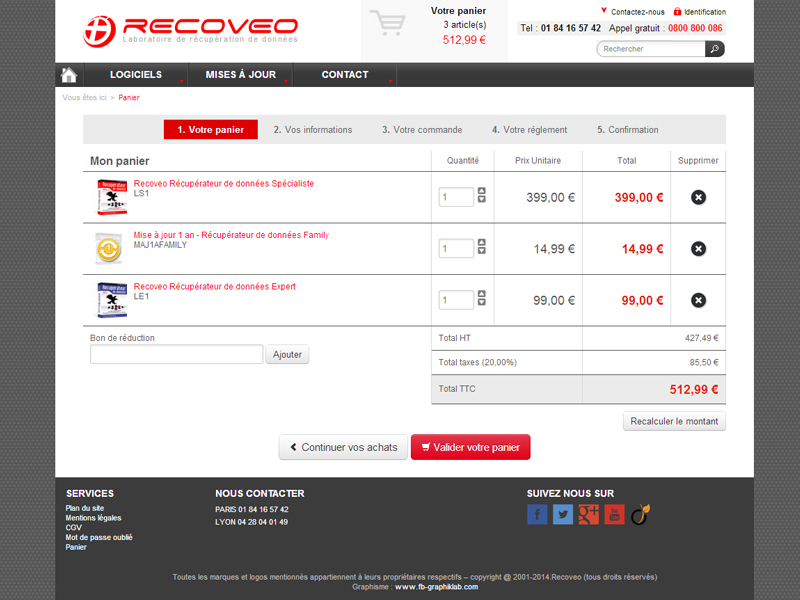
Task: Select step 2. Vos informations
Action: click(x=313, y=130)
